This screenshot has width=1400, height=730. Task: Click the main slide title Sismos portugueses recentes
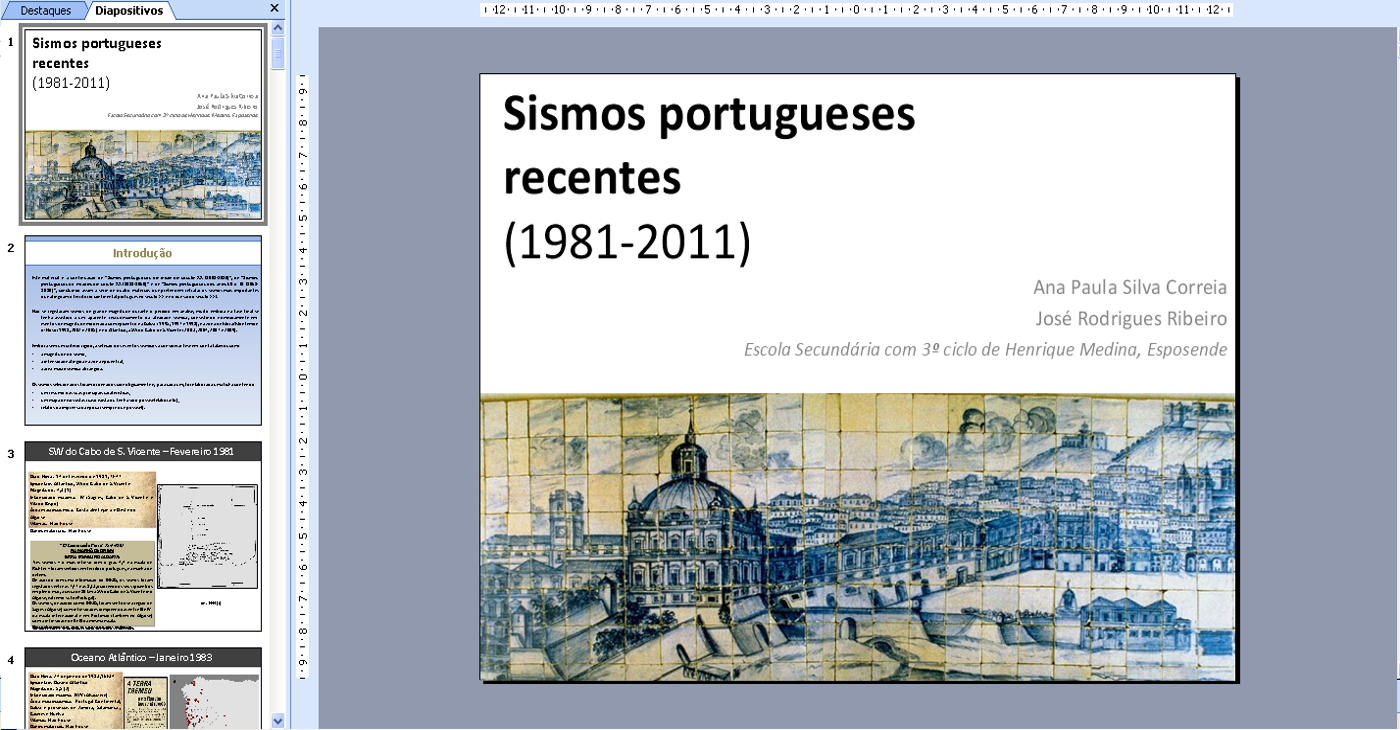pos(708,146)
